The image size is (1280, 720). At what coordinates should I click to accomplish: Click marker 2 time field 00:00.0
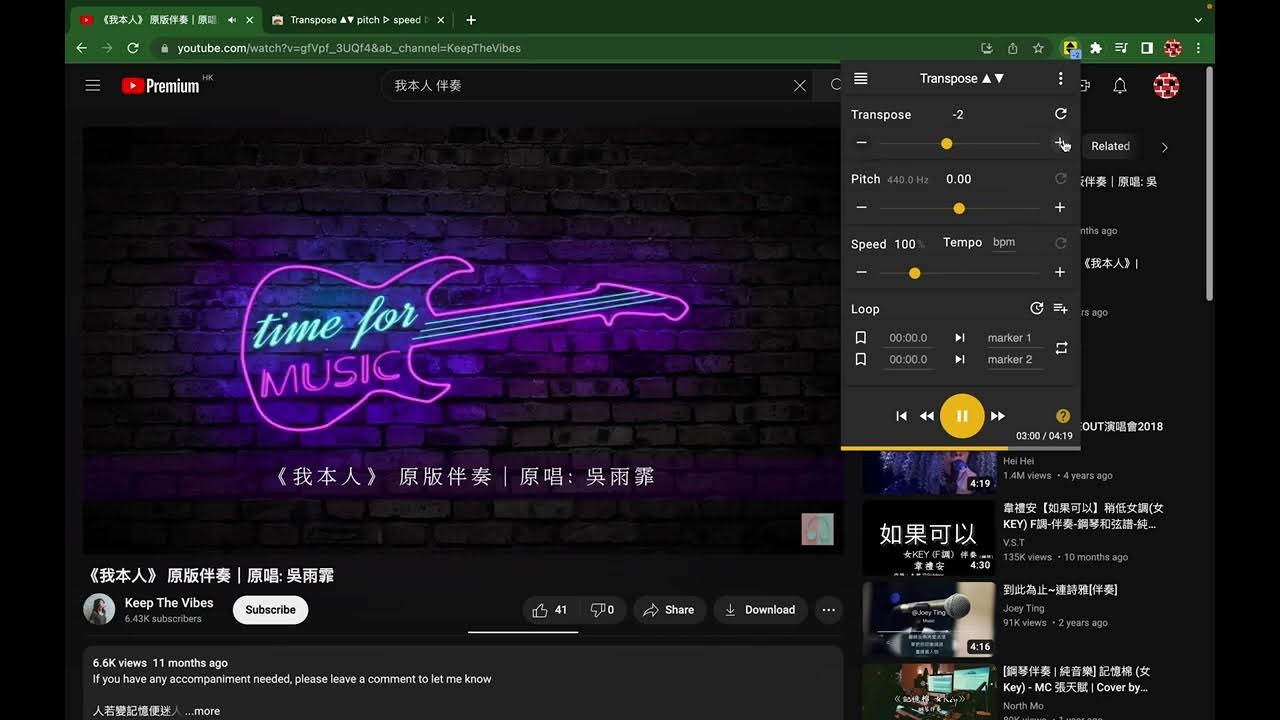pos(908,360)
